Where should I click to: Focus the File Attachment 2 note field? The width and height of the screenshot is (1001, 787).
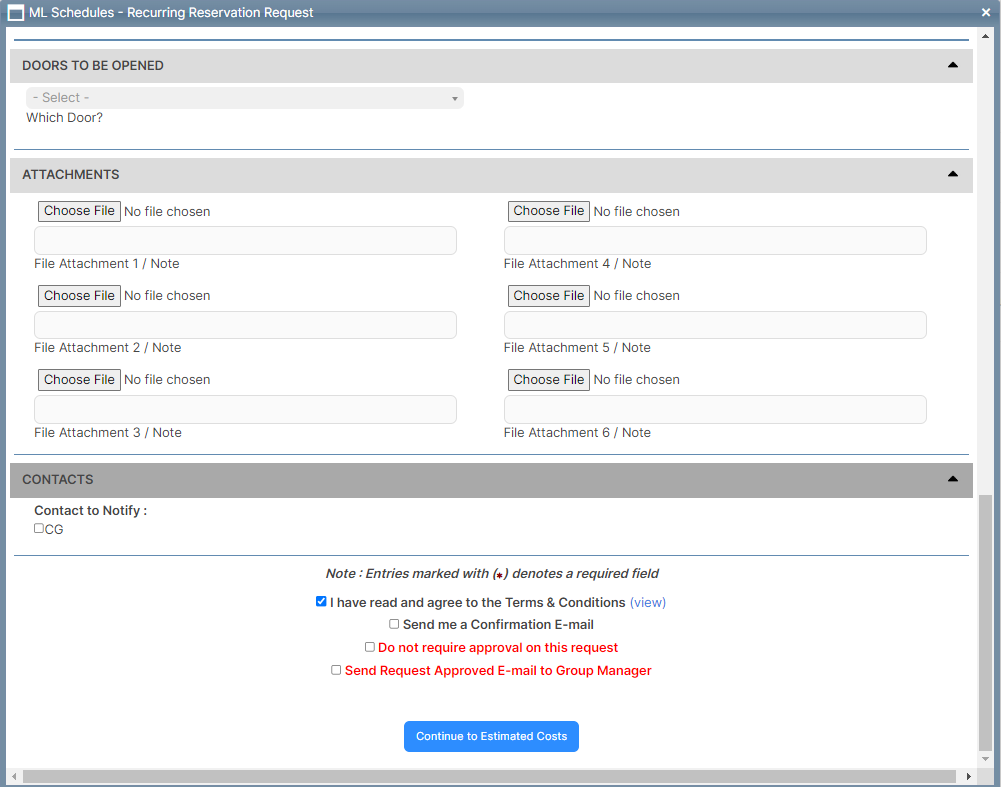(x=245, y=325)
